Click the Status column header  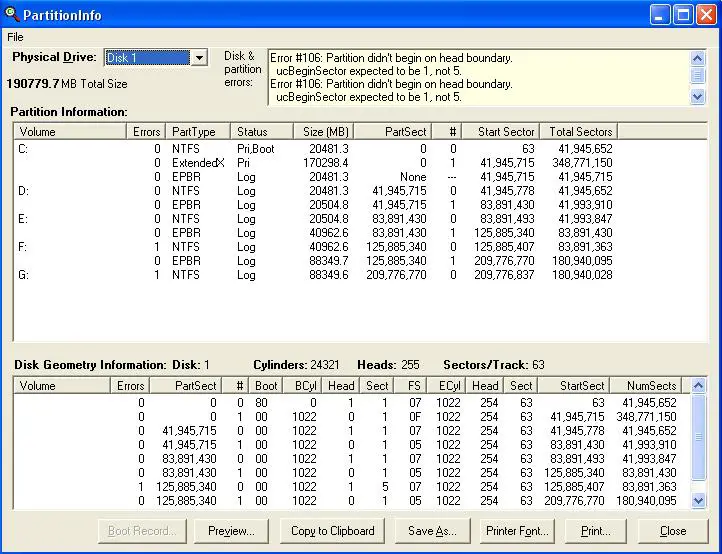click(x=262, y=132)
